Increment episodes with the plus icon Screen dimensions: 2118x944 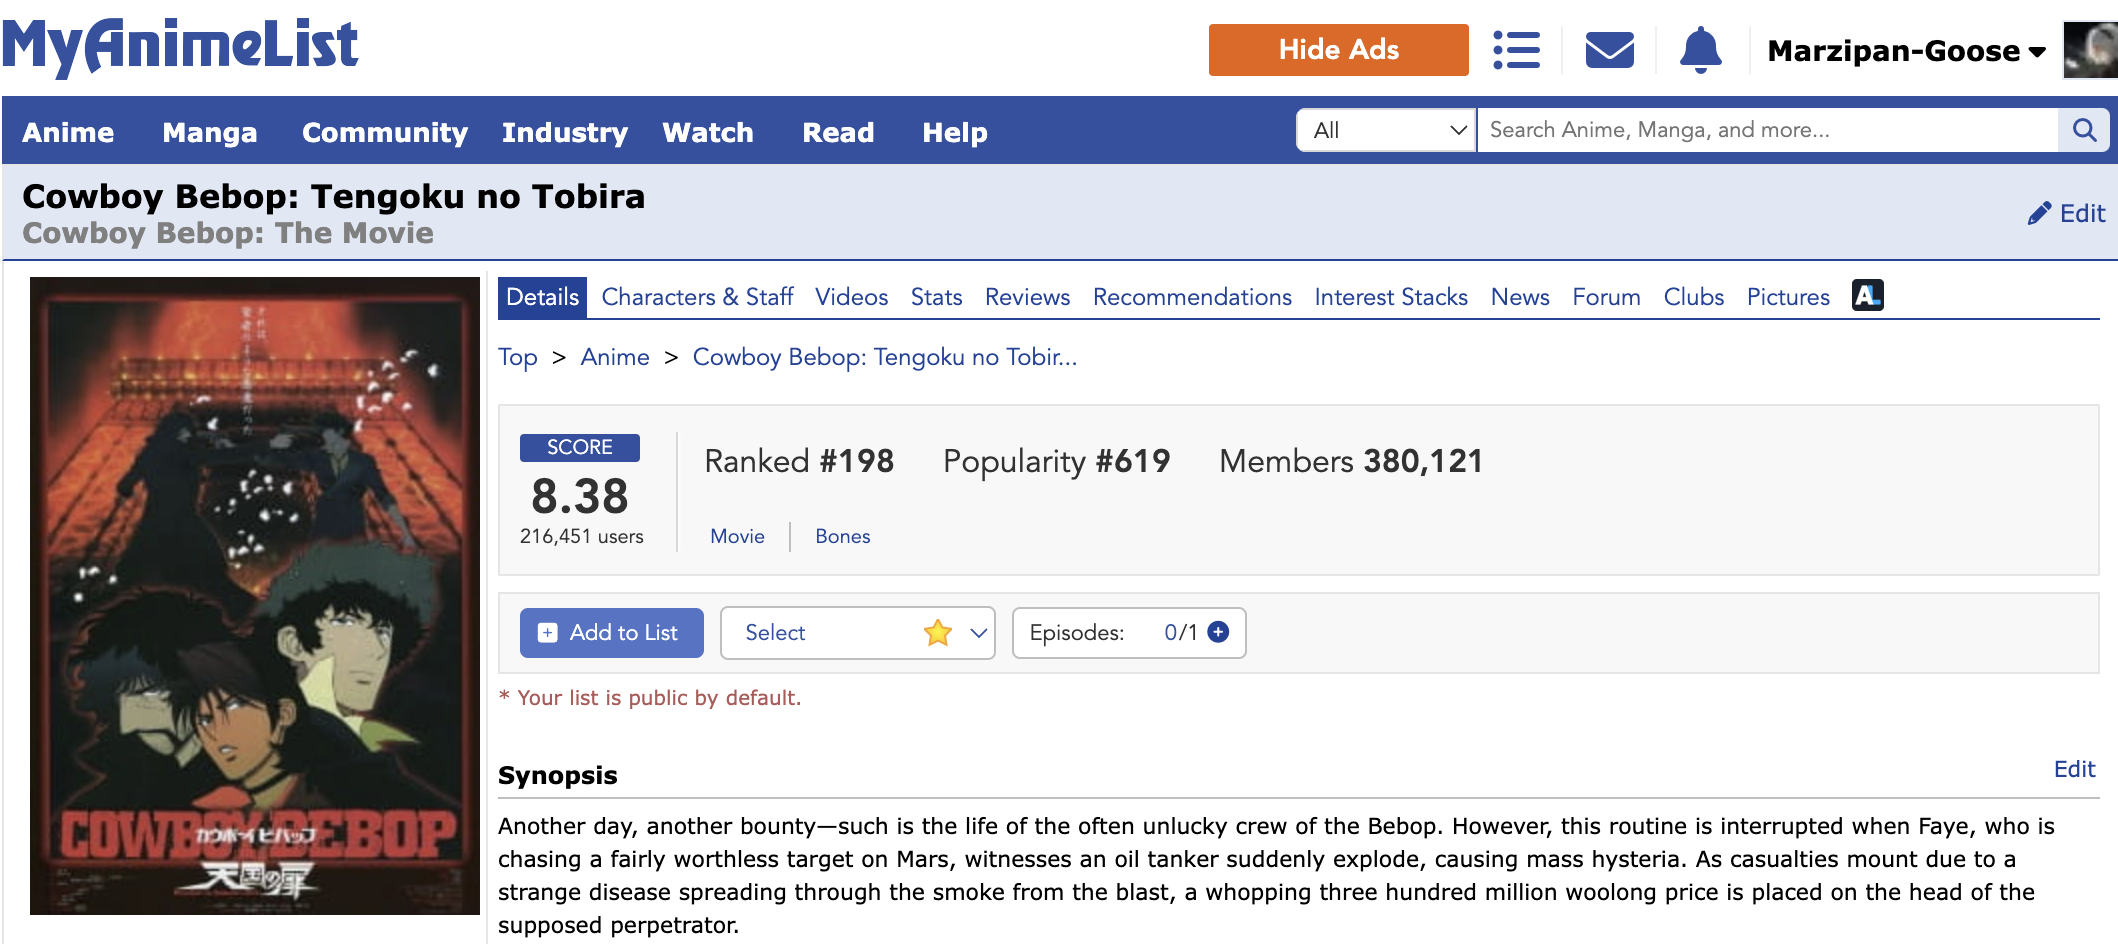(1218, 632)
